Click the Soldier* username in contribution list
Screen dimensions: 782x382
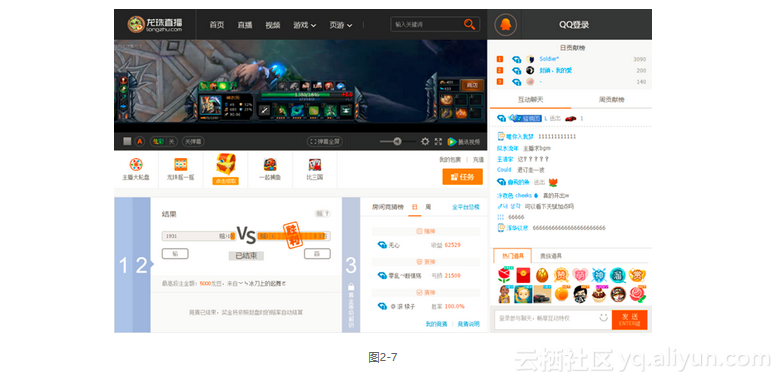pyautogui.click(x=549, y=59)
